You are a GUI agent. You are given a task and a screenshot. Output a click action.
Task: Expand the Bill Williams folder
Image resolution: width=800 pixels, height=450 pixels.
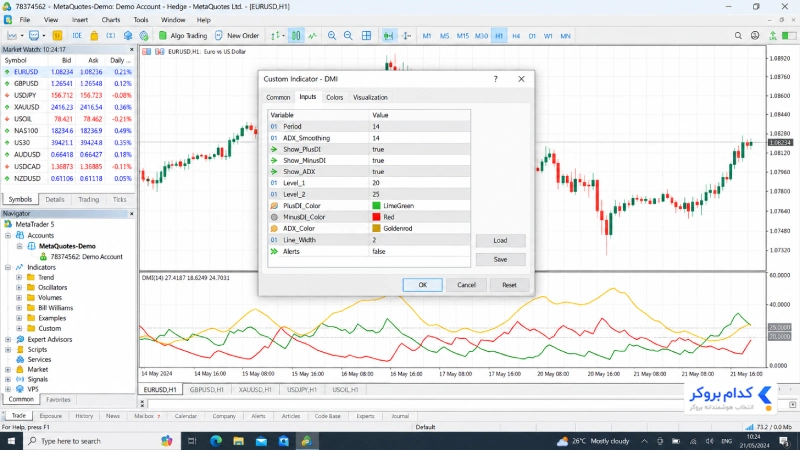19,308
